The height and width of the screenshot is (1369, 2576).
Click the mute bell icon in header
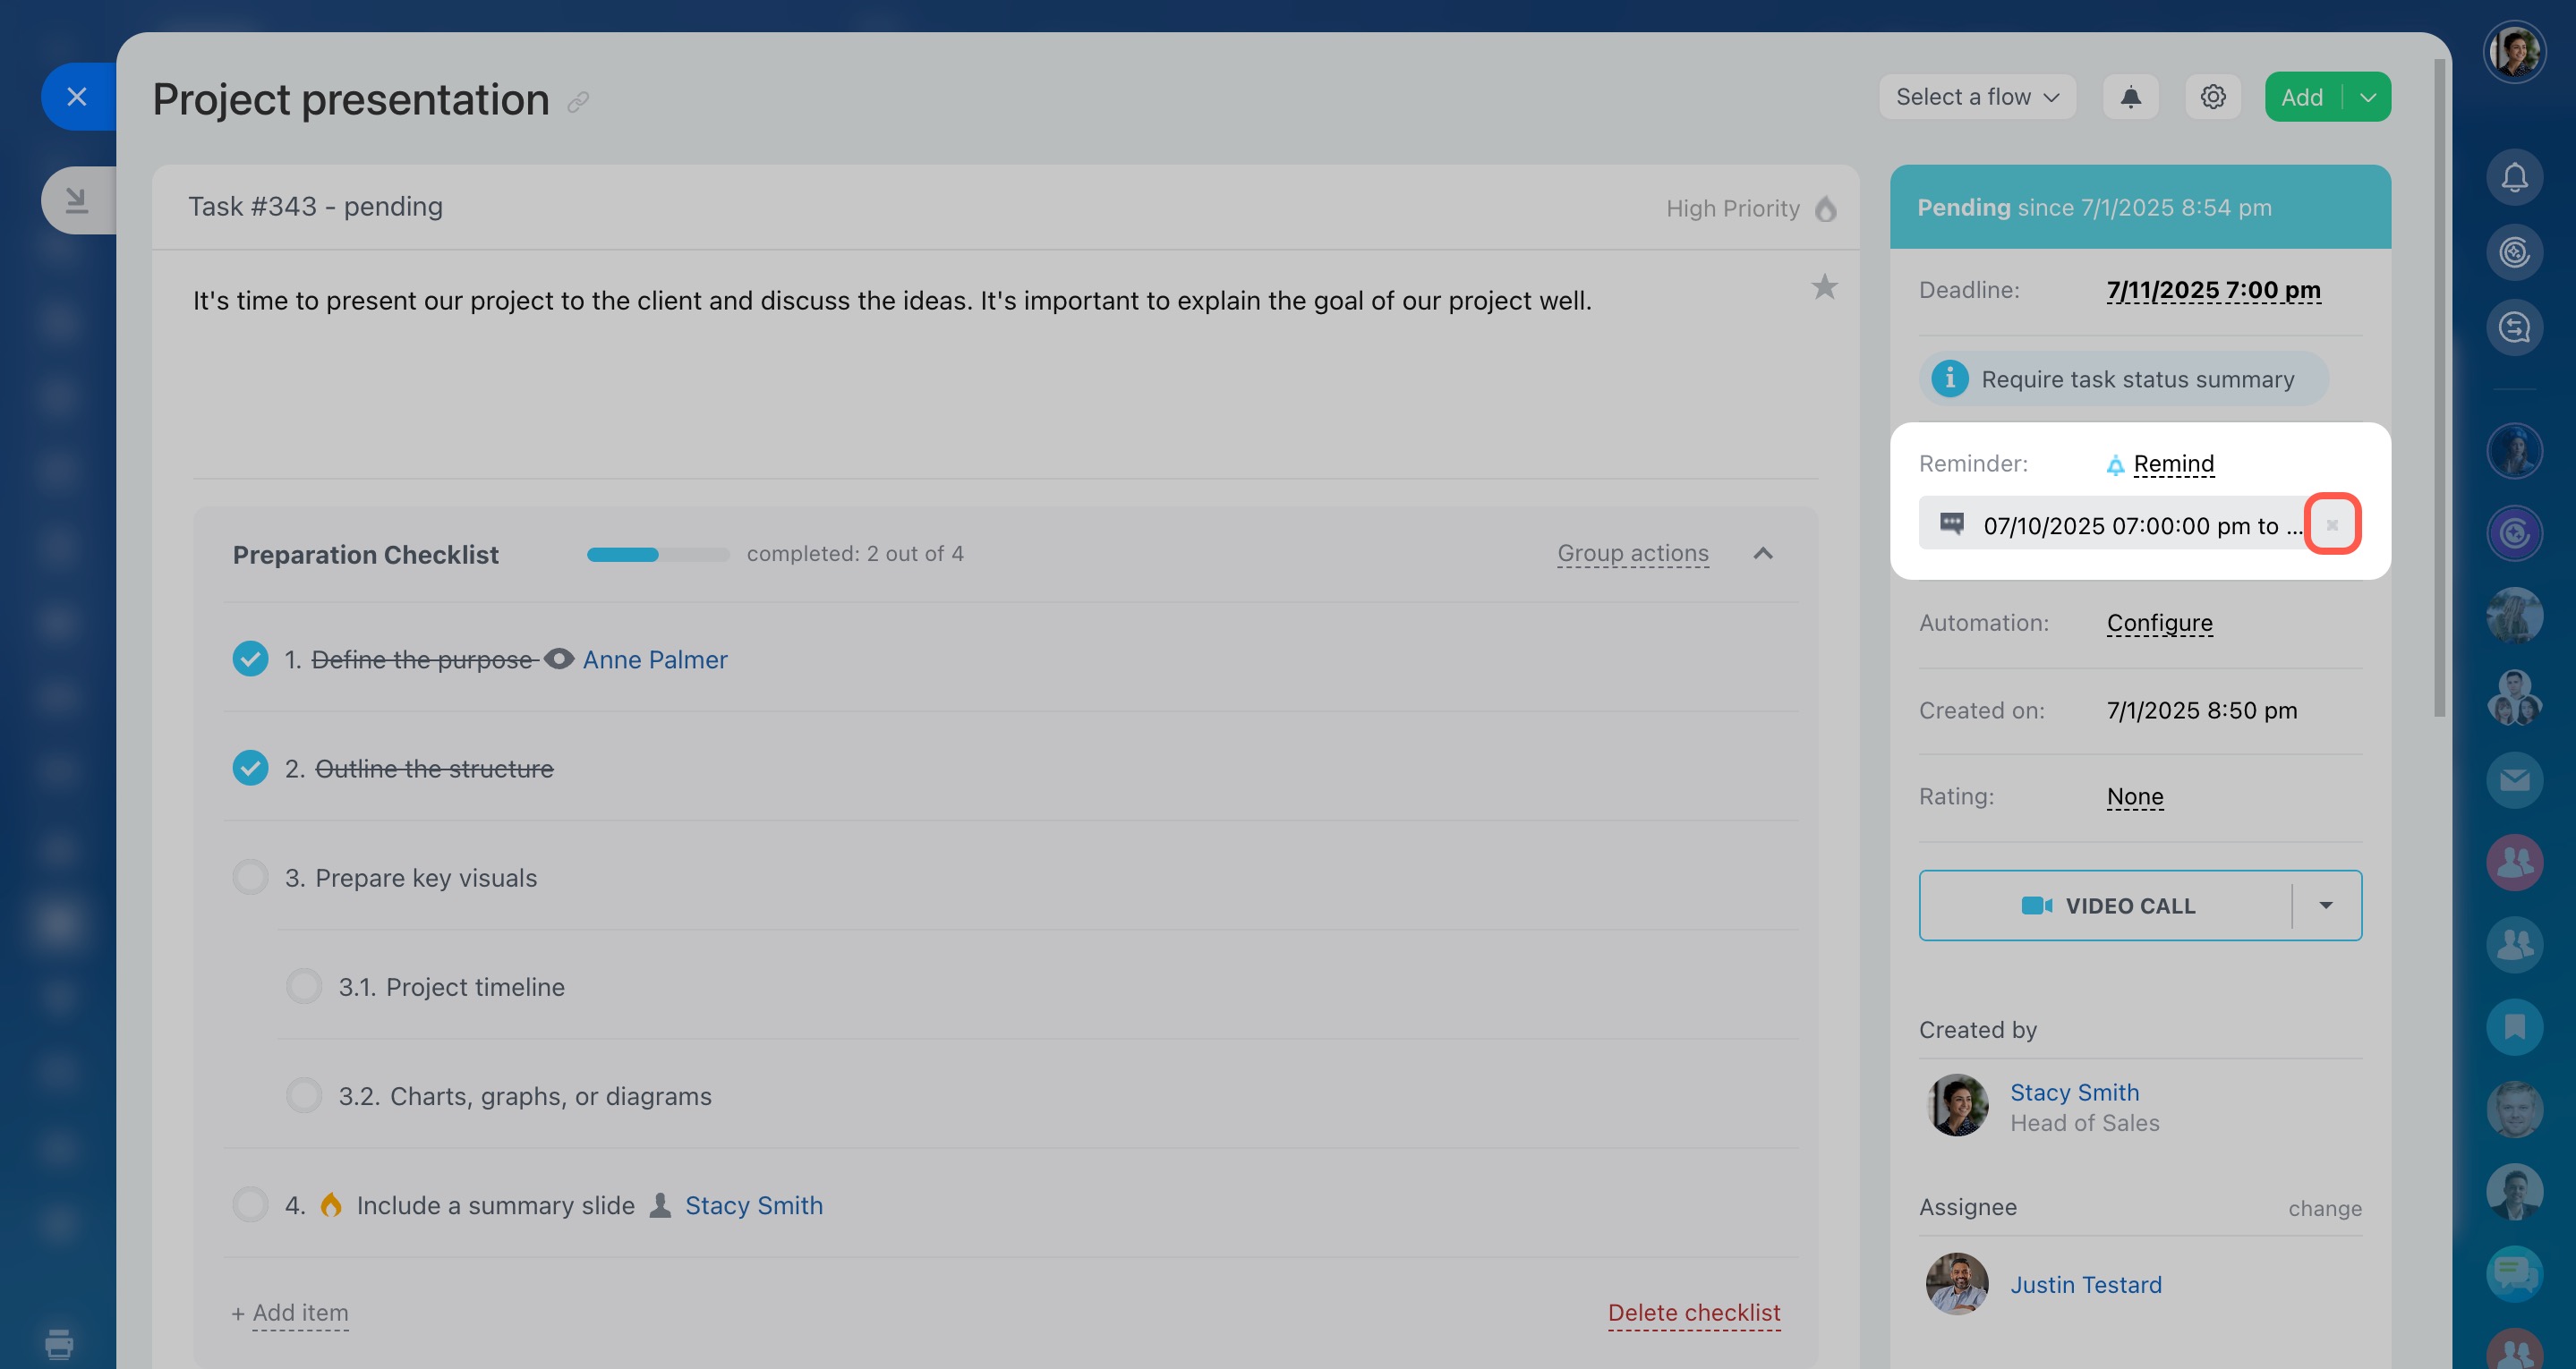[2130, 97]
